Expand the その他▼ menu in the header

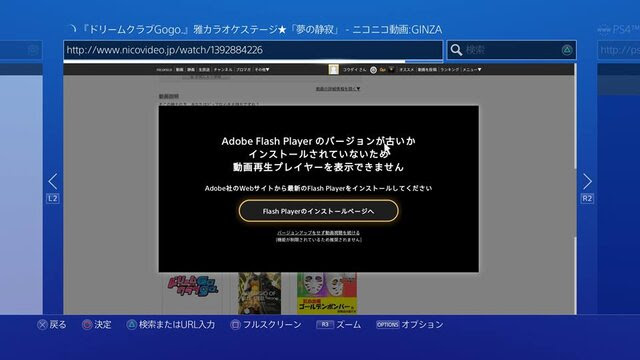point(262,70)
